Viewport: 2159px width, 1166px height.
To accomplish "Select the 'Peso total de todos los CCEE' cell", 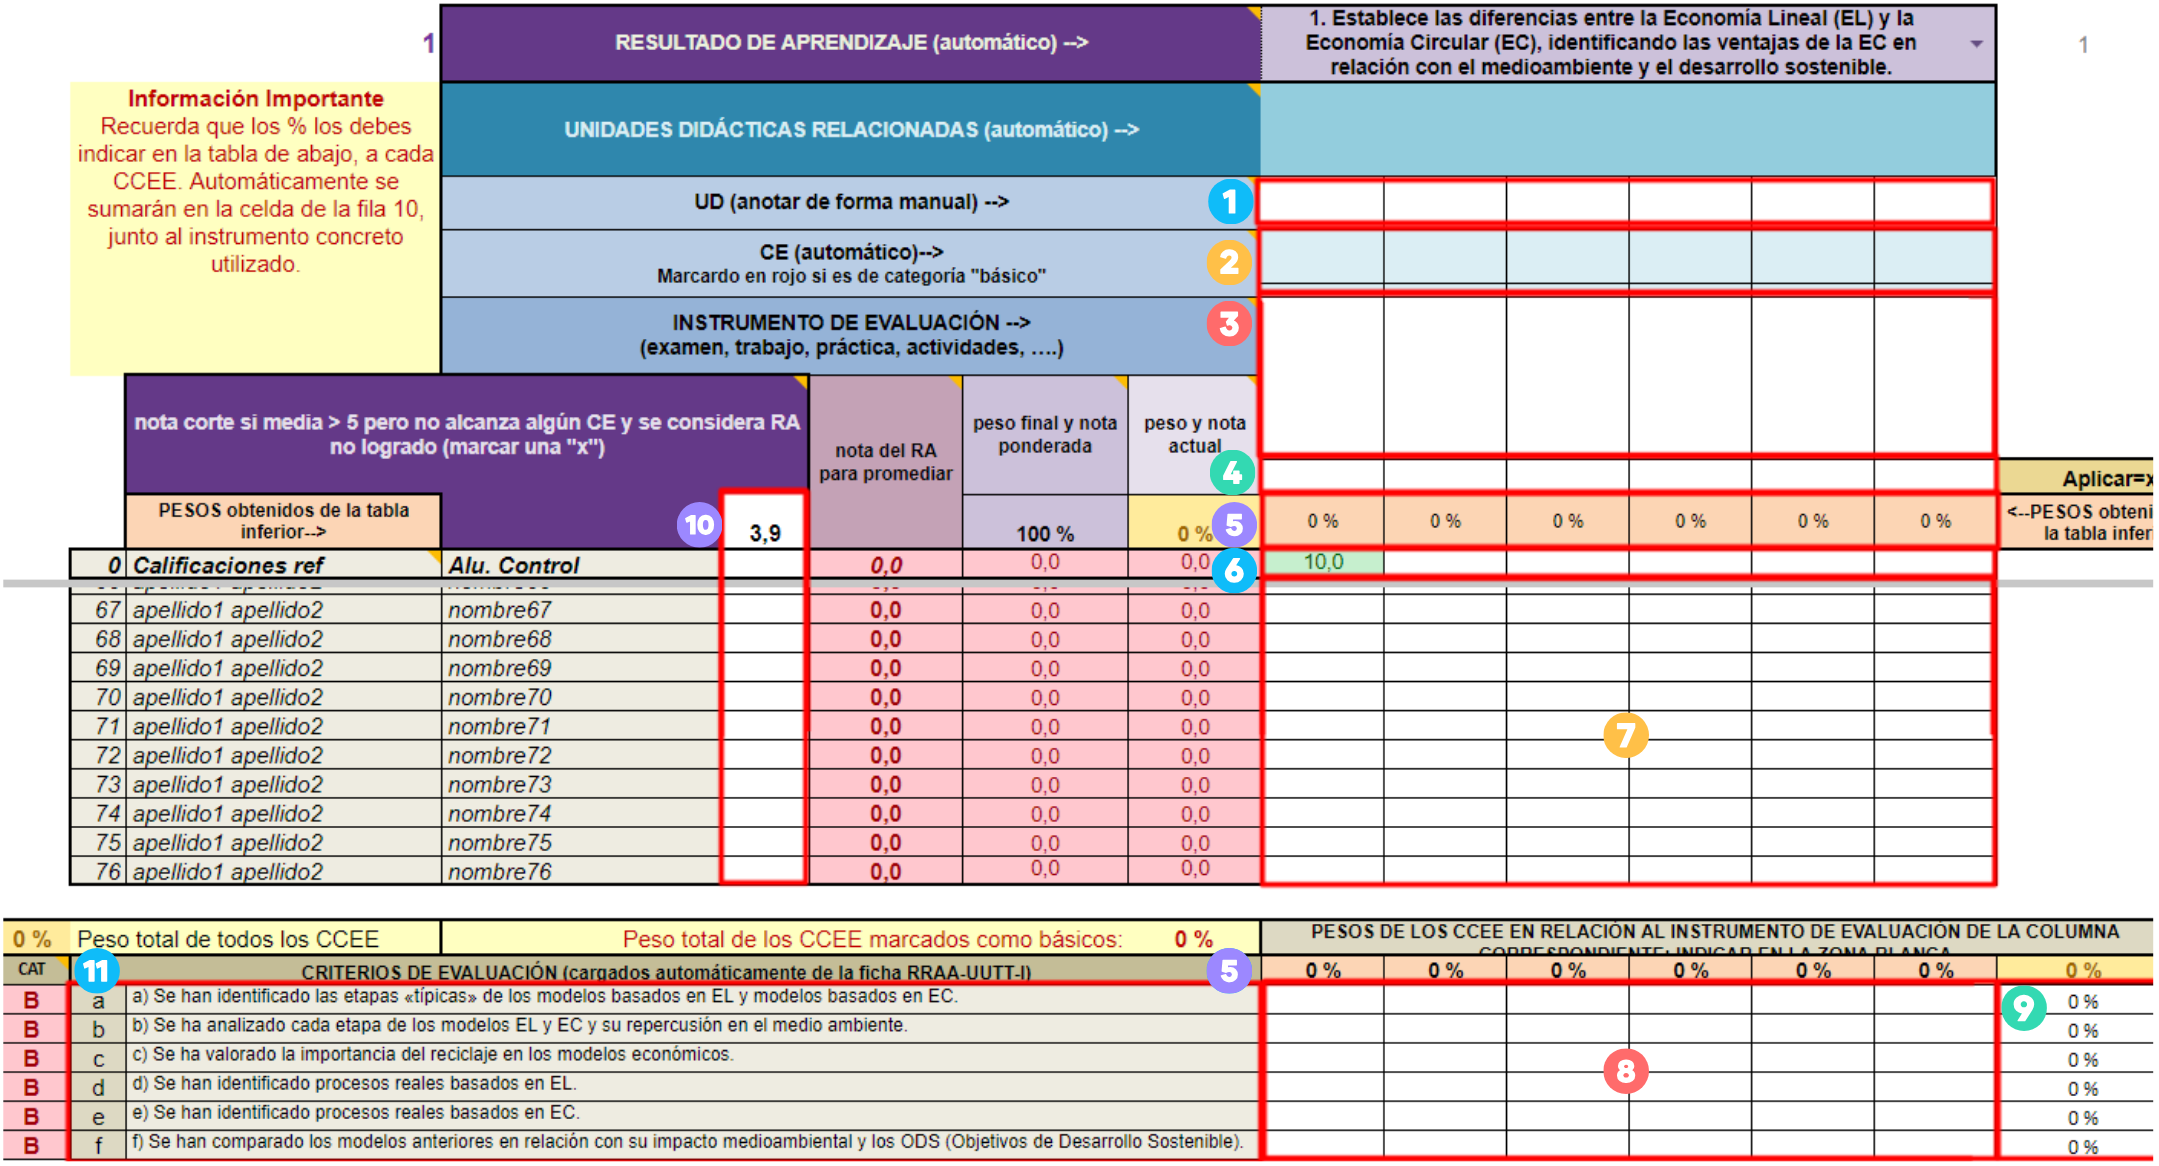I will tap(255, 939).
